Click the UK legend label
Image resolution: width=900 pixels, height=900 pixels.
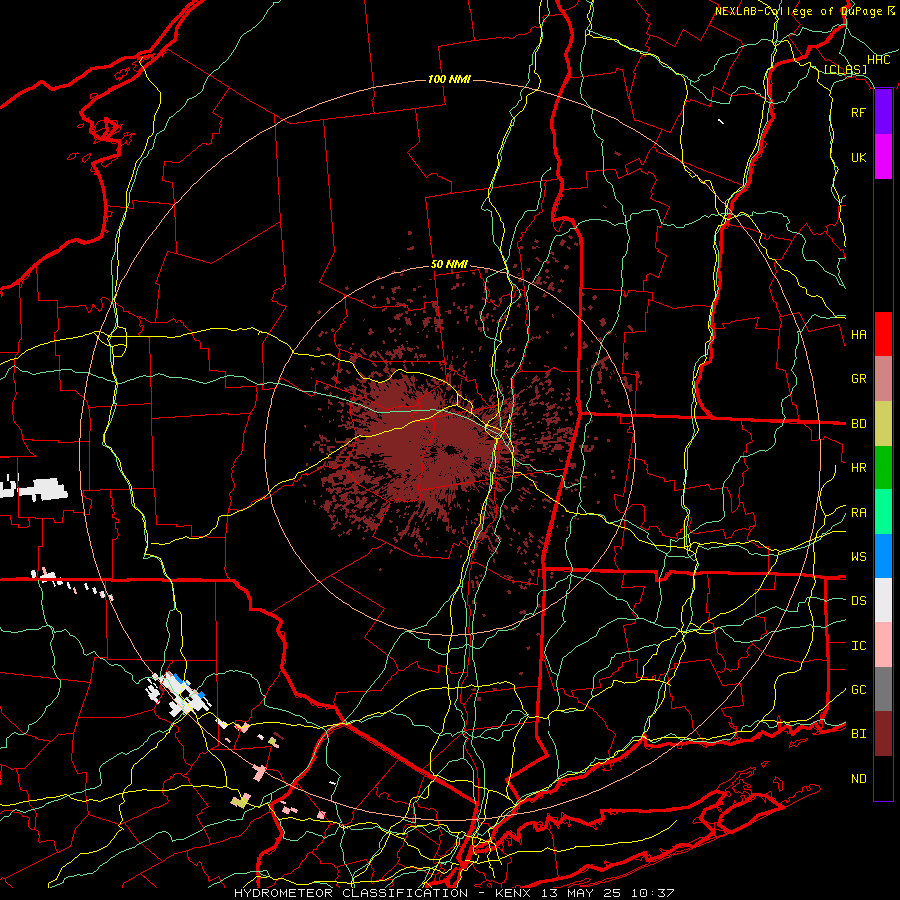coord(858,157)
